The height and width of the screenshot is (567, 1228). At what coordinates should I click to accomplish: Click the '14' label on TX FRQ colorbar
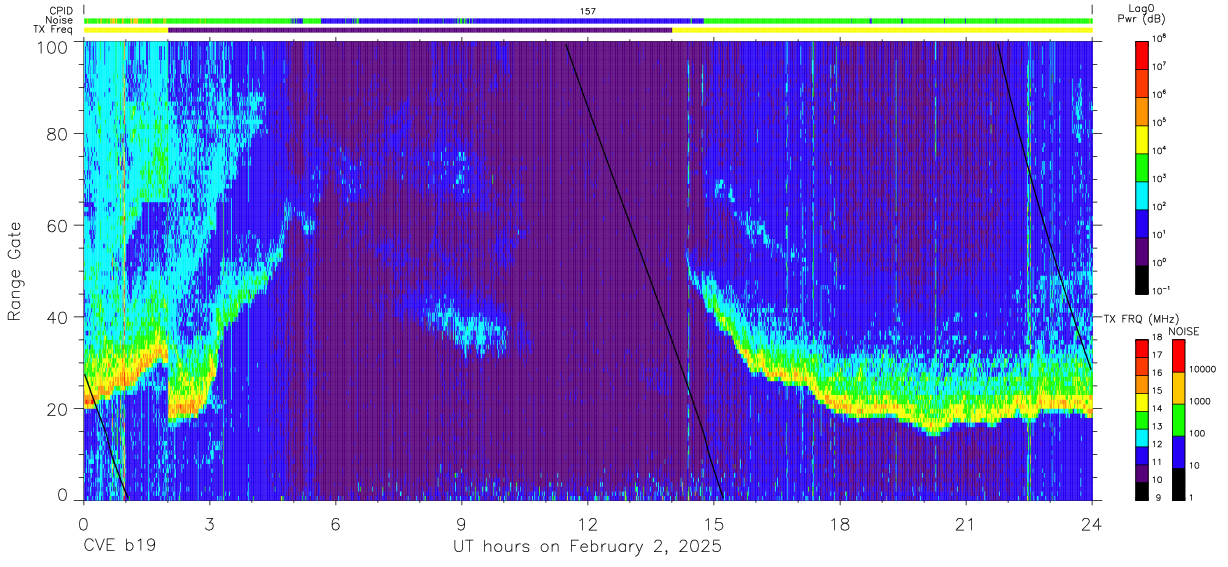click(x=1157, y=408)
